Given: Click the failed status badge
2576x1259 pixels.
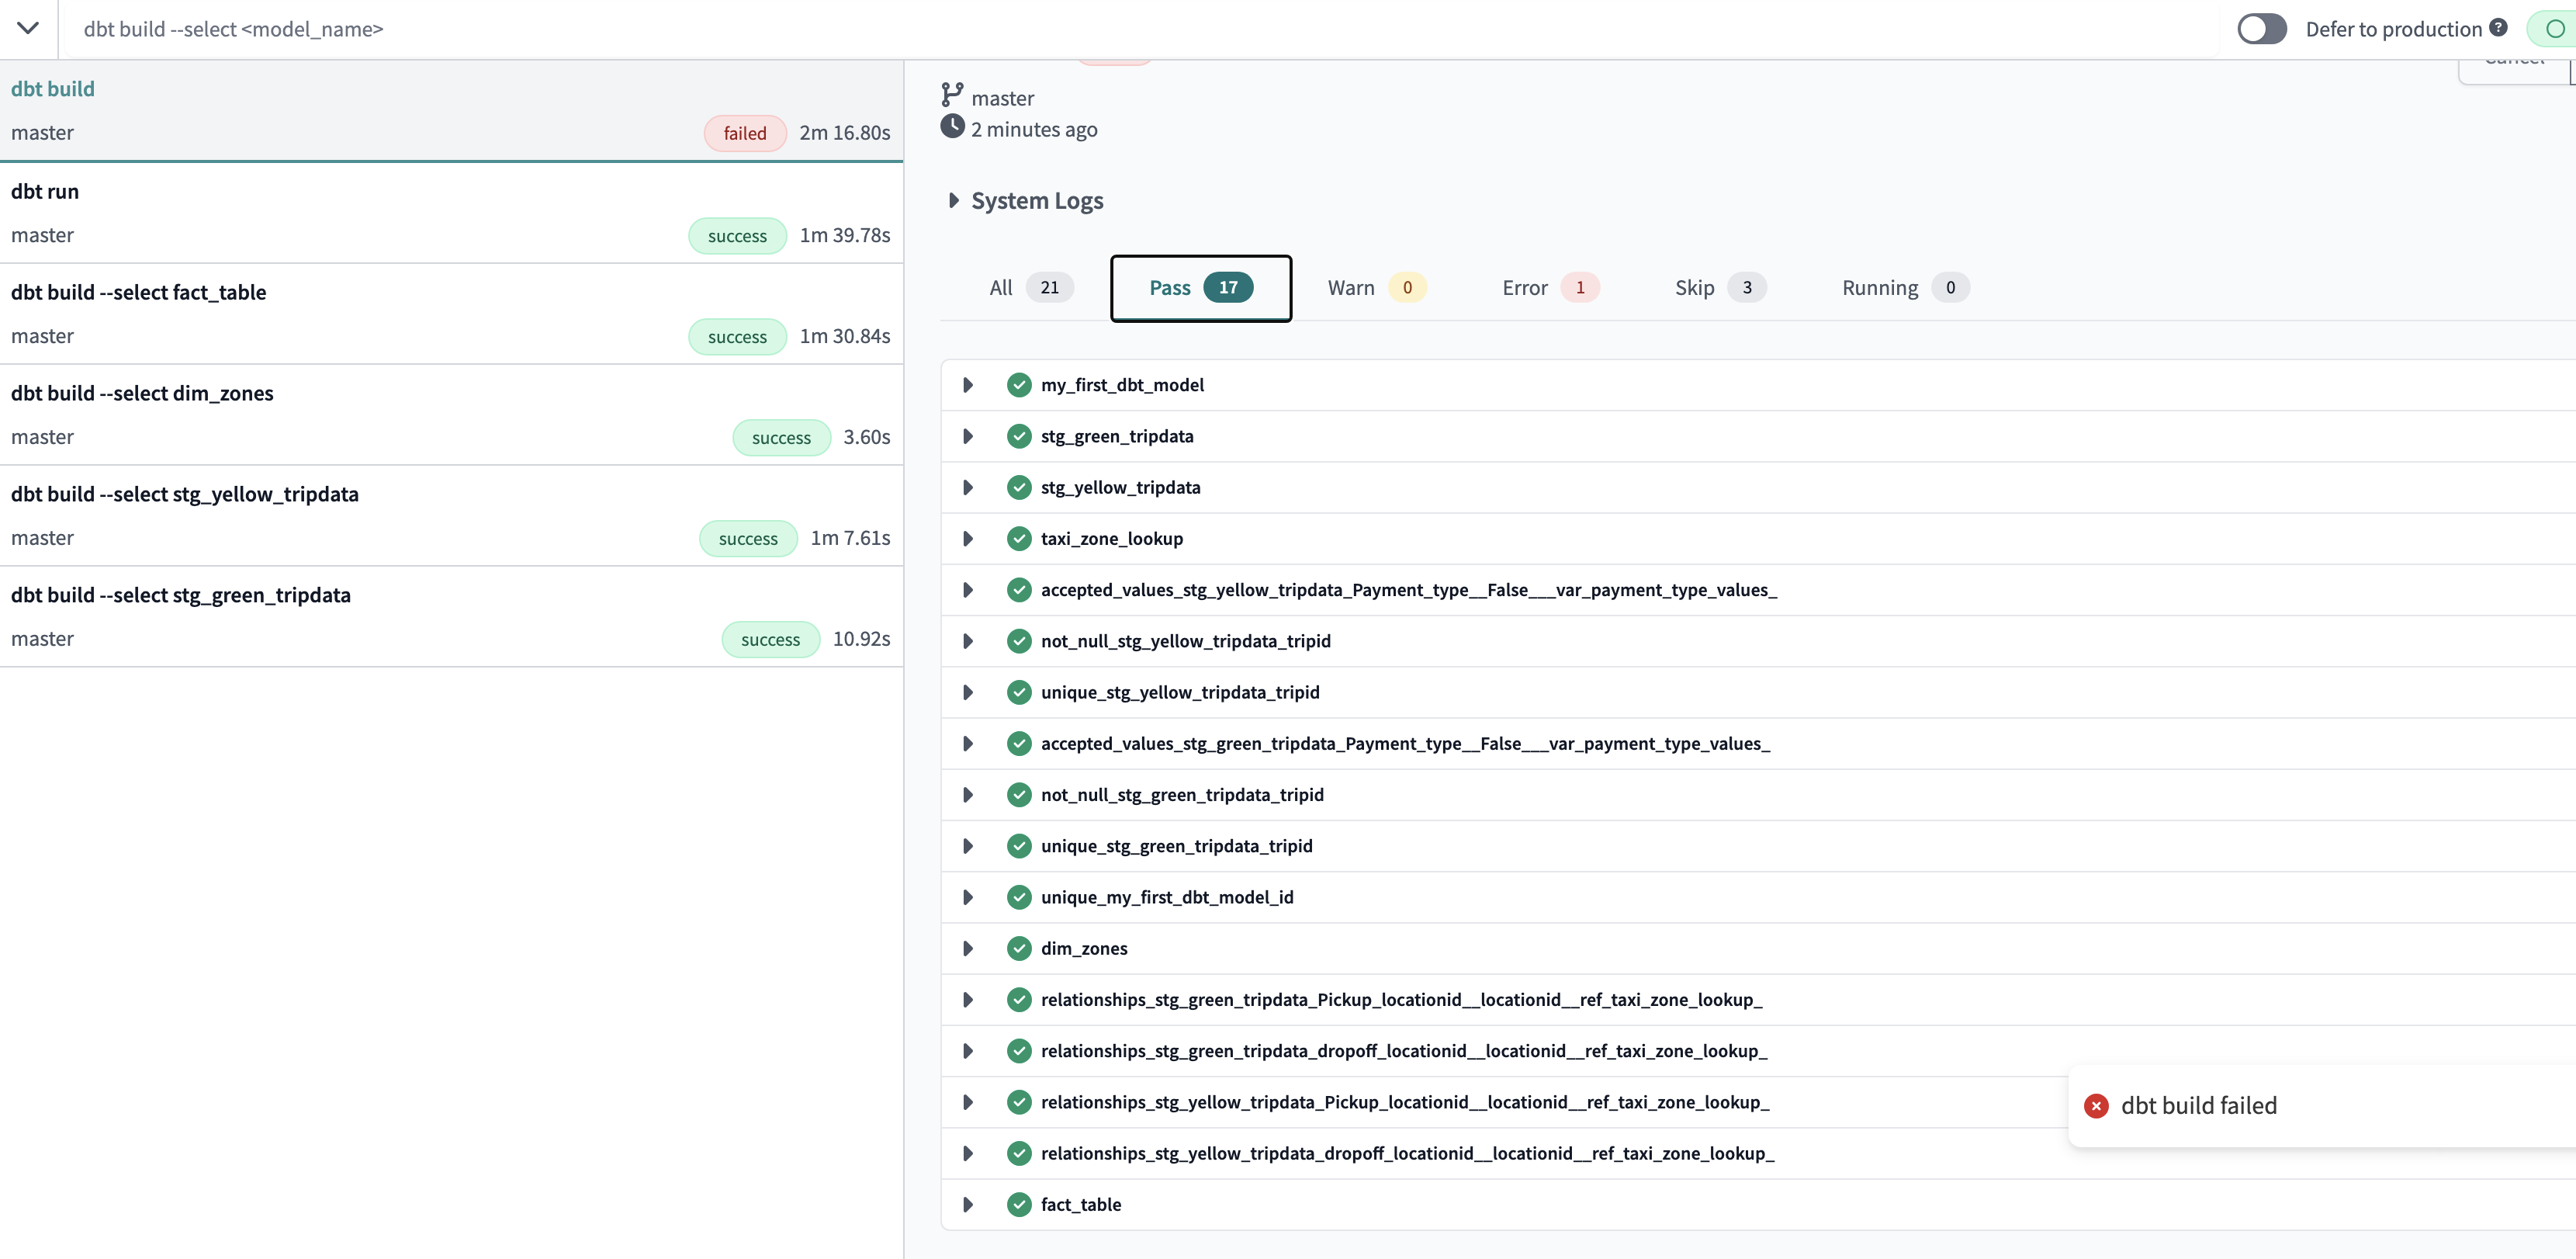Looking at the screenshot, I should pyautogui.click(x=745, y=133).
